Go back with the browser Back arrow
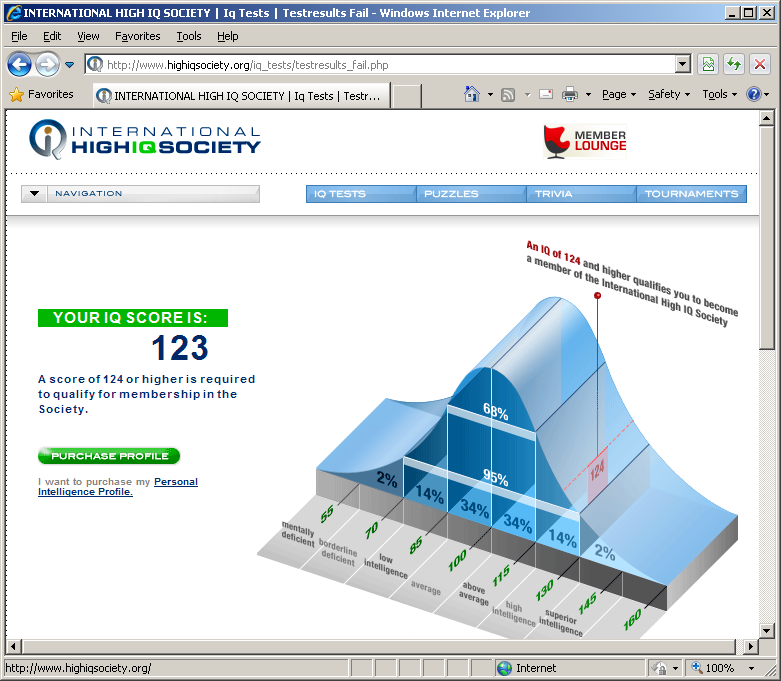Screen dimensions: 781x681 coord(19,65)
